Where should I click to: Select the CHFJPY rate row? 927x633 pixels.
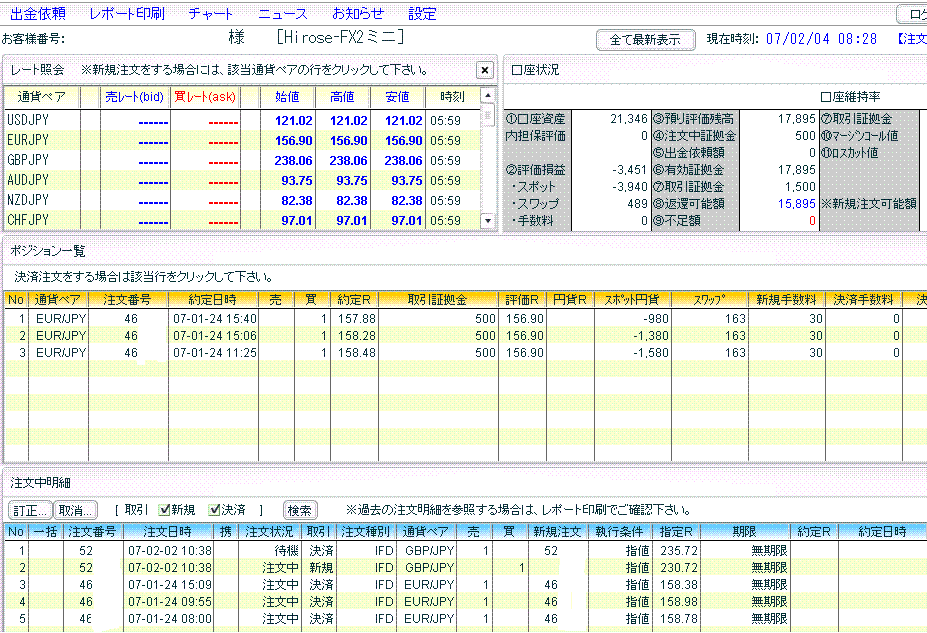tap(242, 220)
